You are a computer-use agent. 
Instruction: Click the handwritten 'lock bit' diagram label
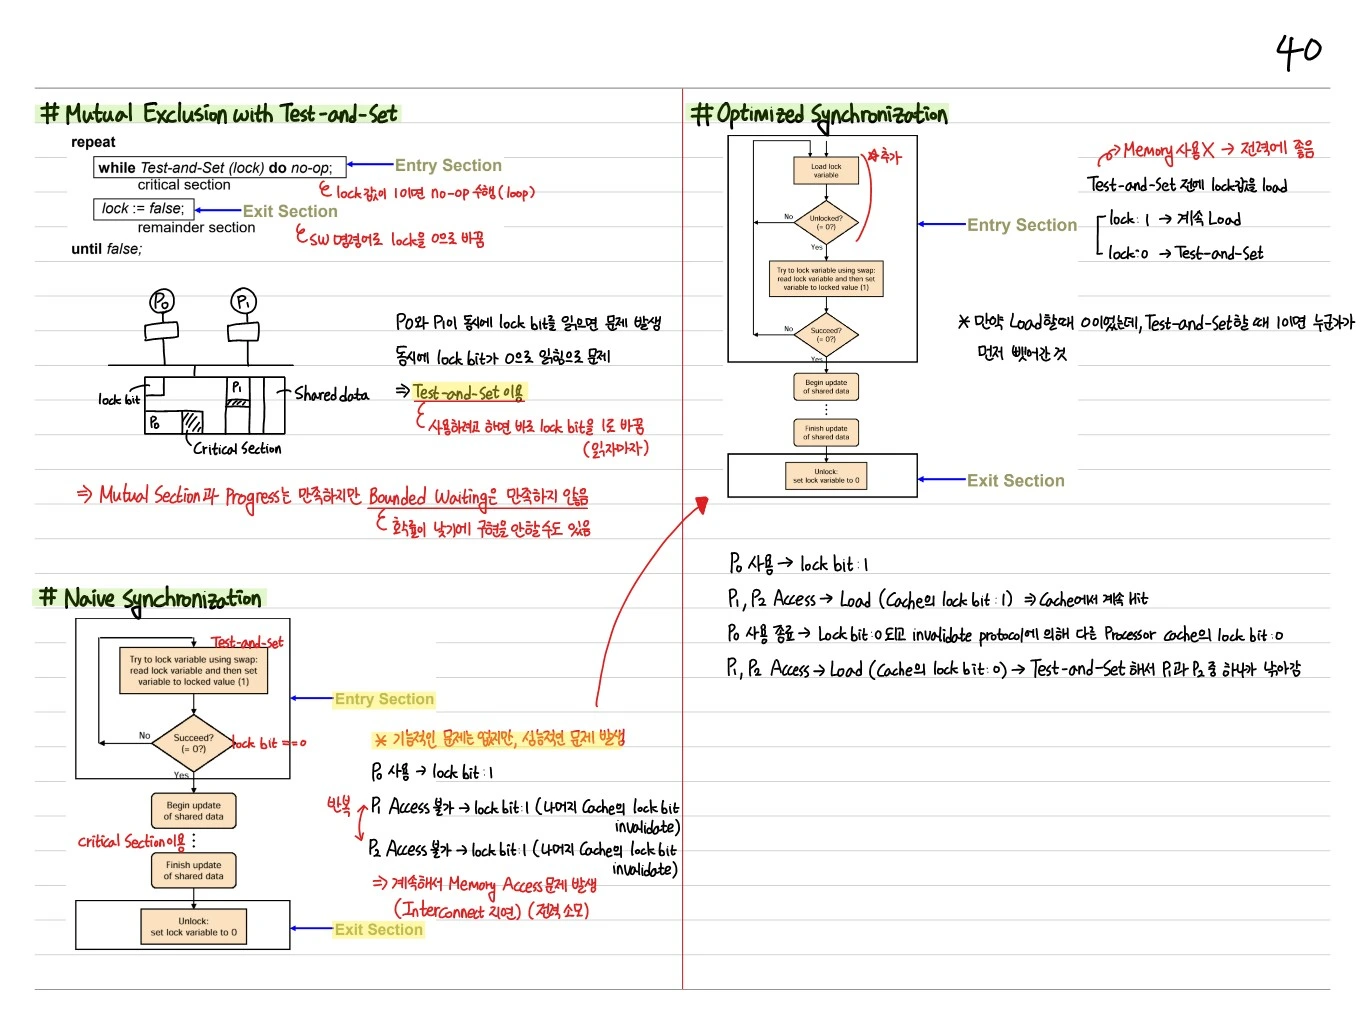point(119,399)
